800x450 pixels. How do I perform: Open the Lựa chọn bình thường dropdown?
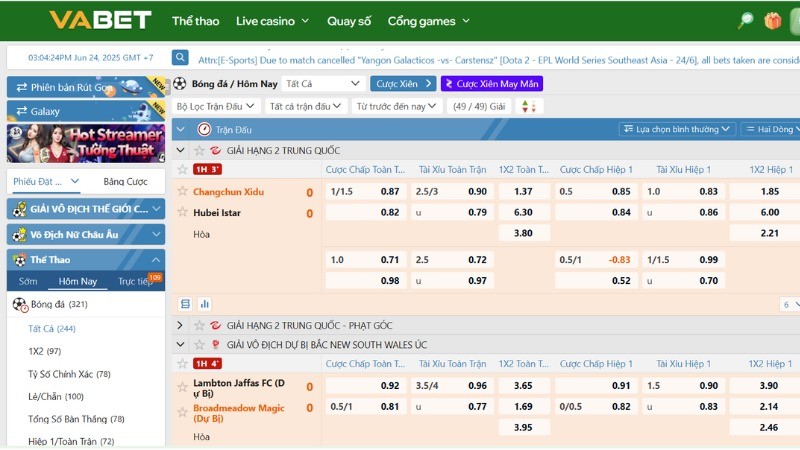point(677,129)
